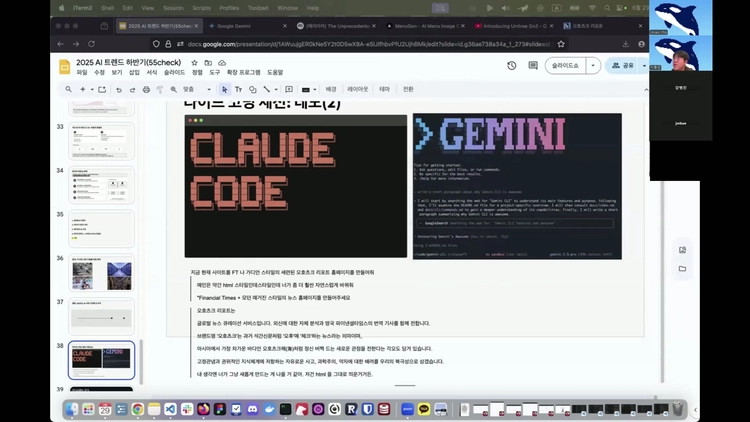This screenshot has width=750, height=422.
Task: Click the input tools keyboard icon
Action: tap(306, 89)
